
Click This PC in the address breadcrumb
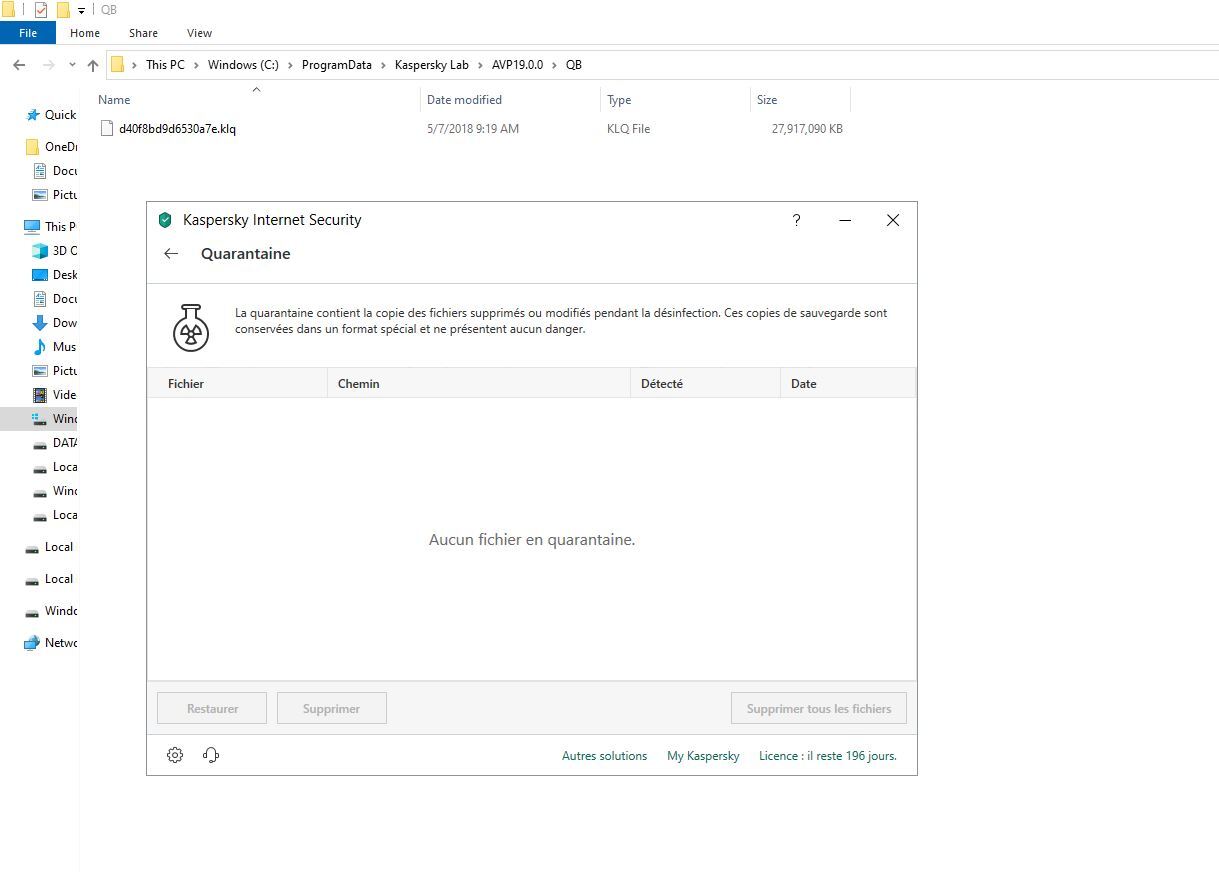[x=165, y=65]
